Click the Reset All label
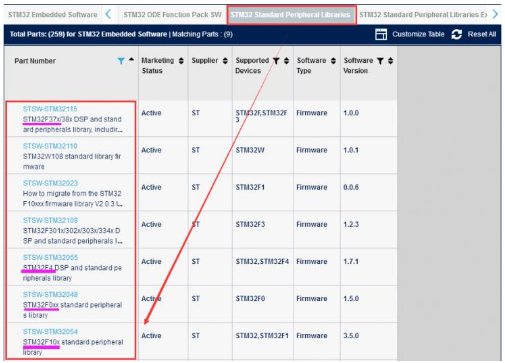This screenshot has height=363, width=505. click(x=482, y=34)
